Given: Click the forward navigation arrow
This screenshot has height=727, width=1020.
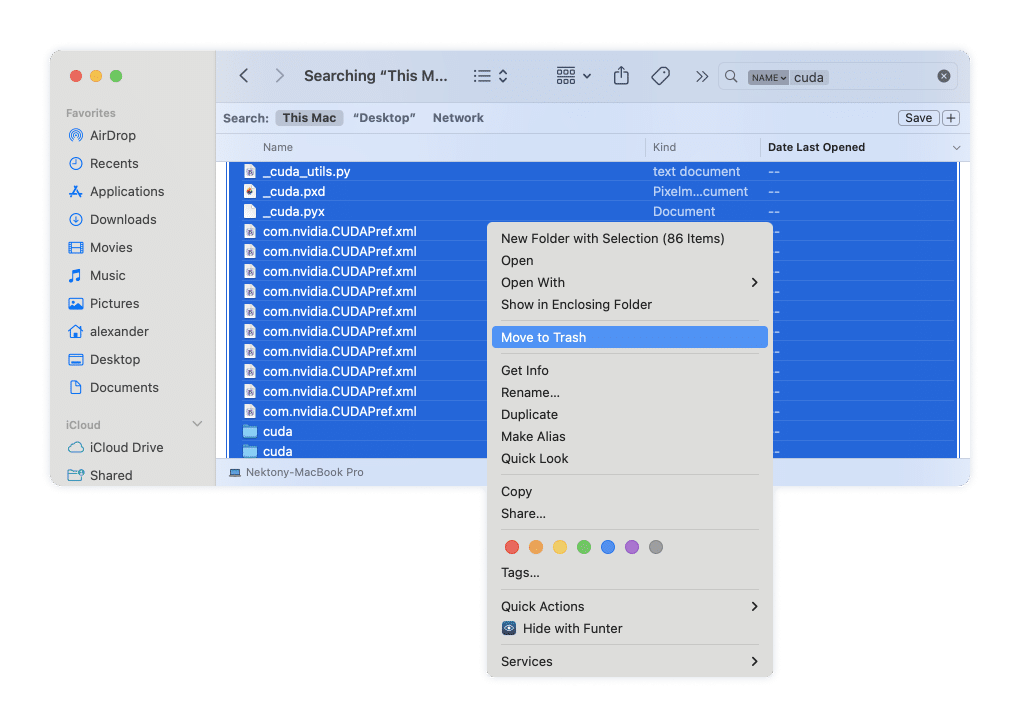Looking at the screenshot, I should (280, 76).
